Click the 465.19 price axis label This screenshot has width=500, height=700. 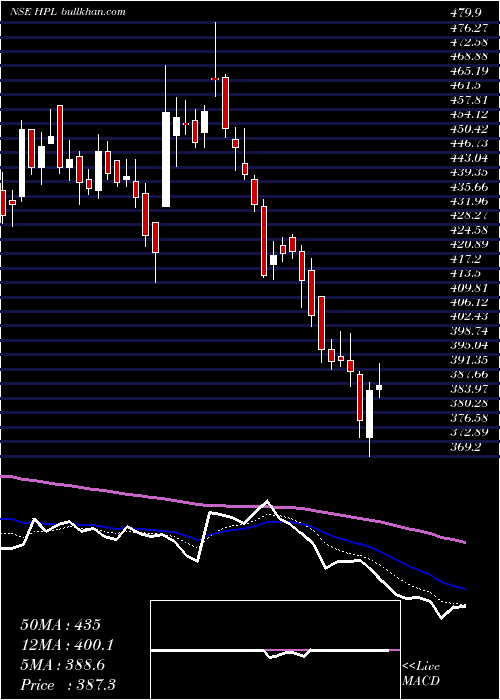coord(469,71)
